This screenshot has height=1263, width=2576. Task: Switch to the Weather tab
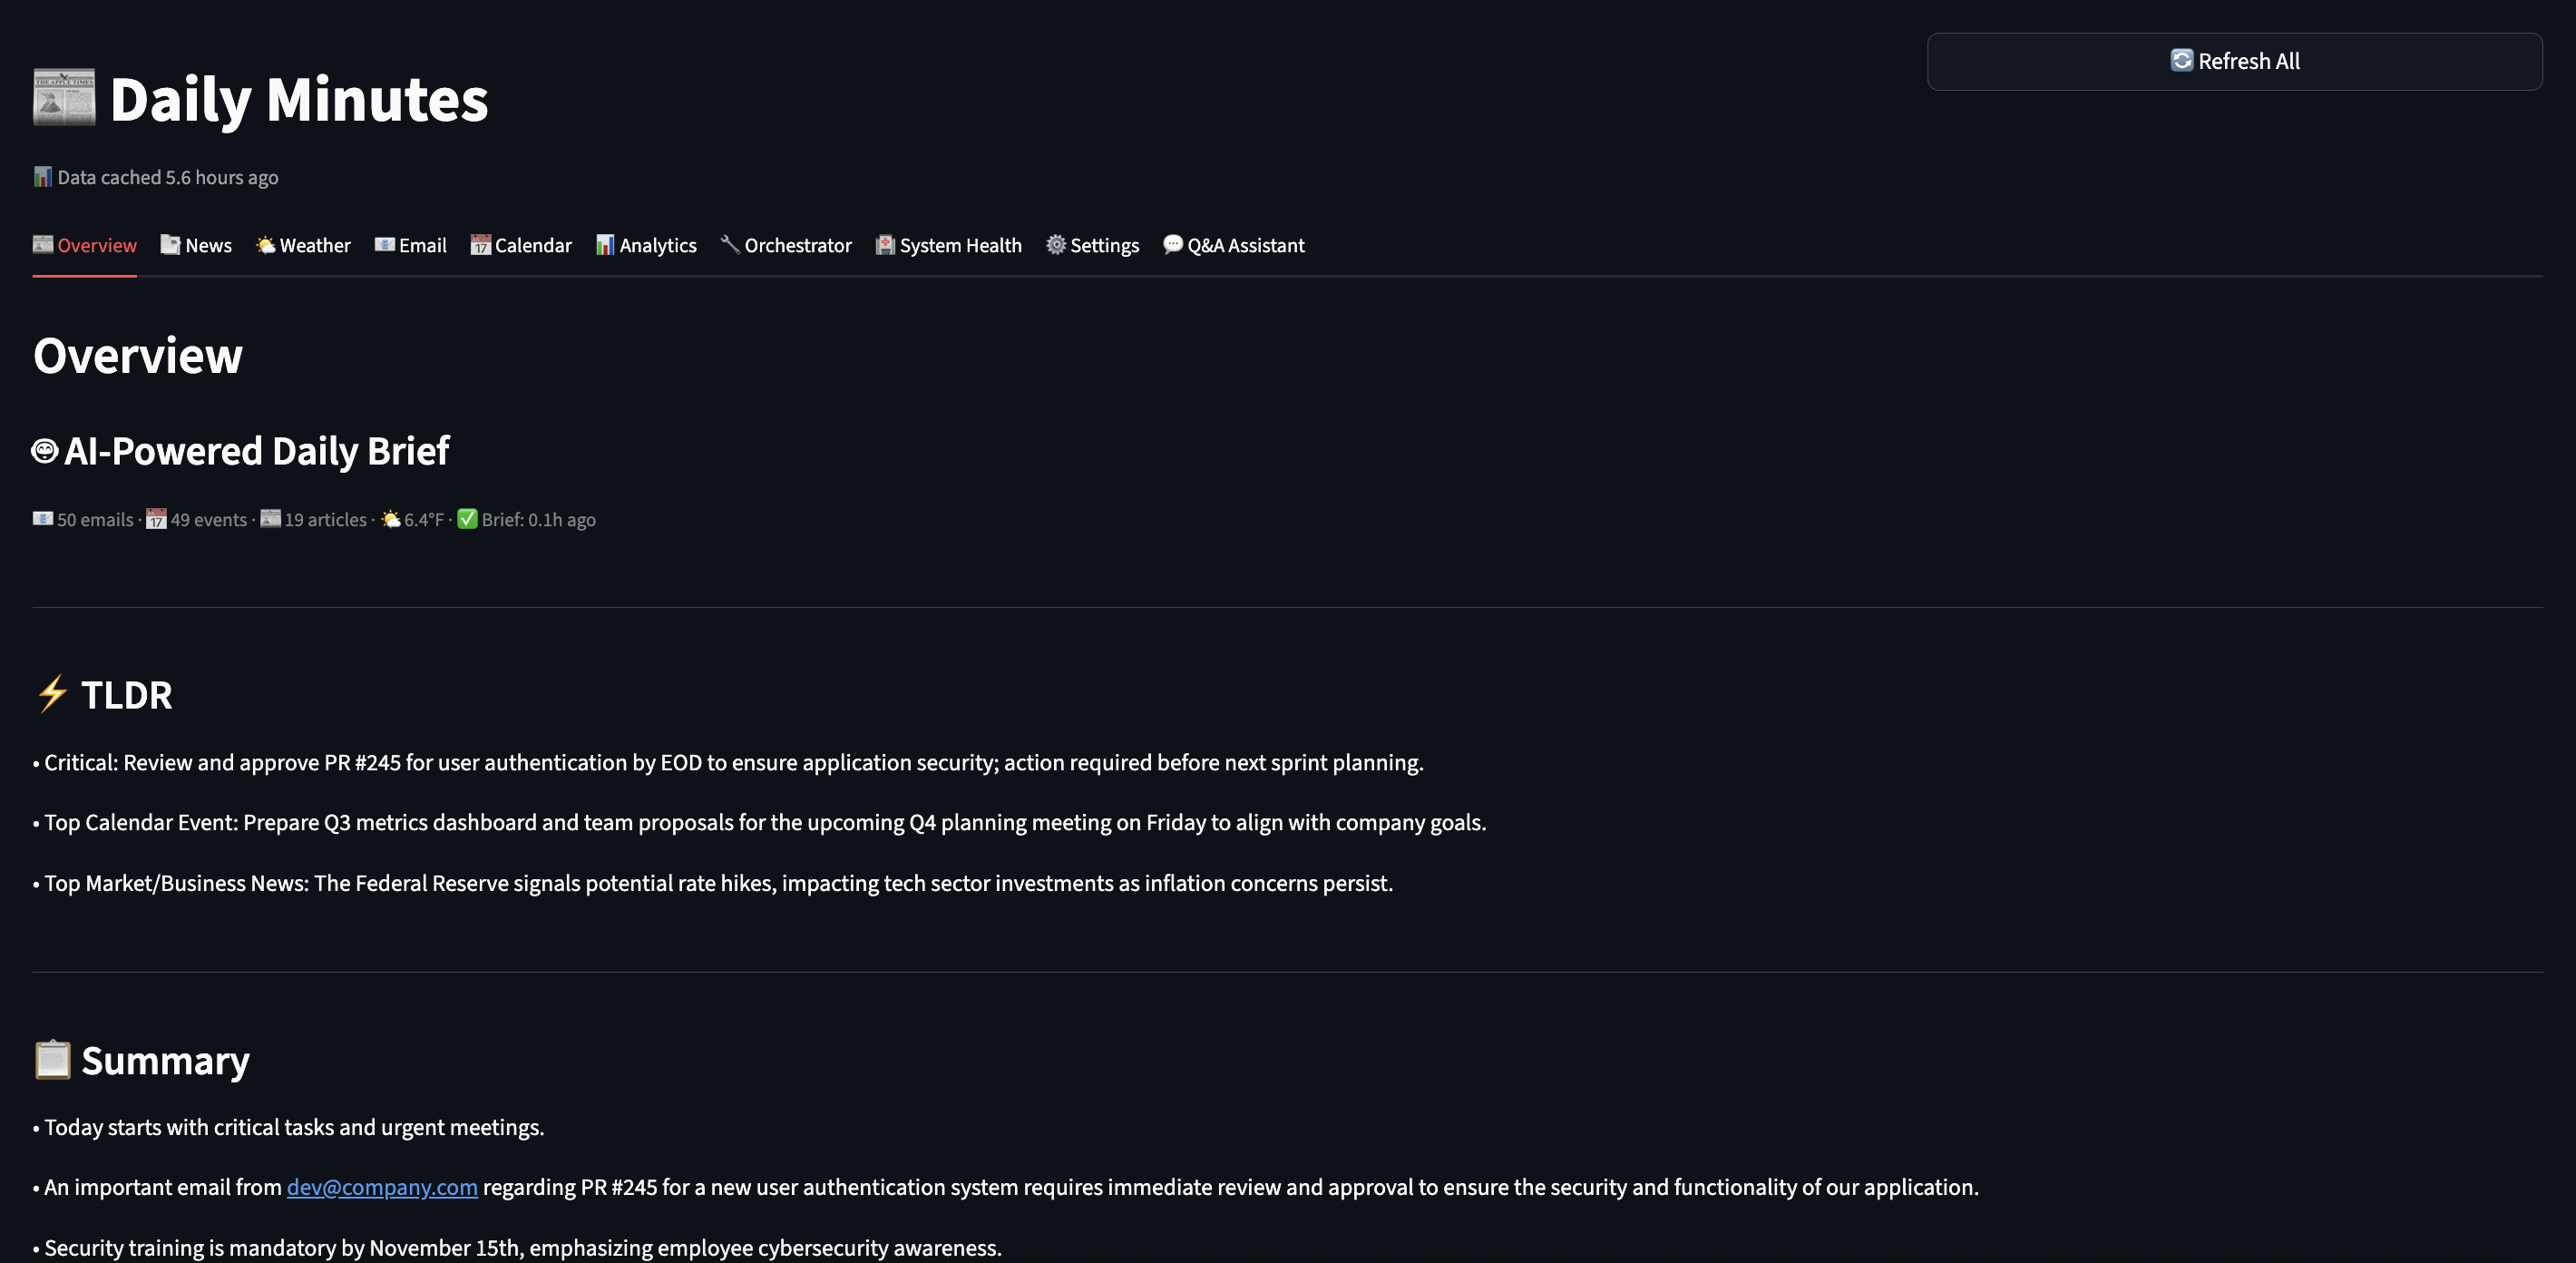tap(303, 245)
